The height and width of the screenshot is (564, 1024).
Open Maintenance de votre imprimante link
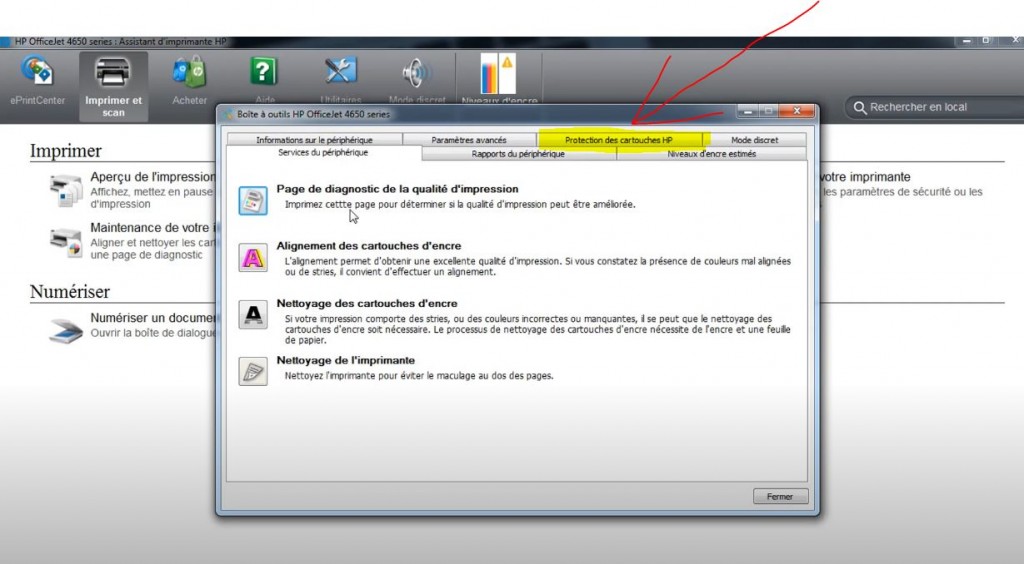click(153, 228)
